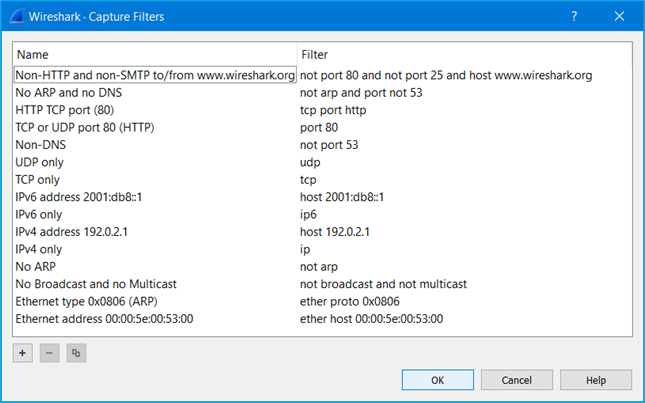Click the 'port 80' filter expression
Viewport: 645px width, 403px height.
click(319, 127)
